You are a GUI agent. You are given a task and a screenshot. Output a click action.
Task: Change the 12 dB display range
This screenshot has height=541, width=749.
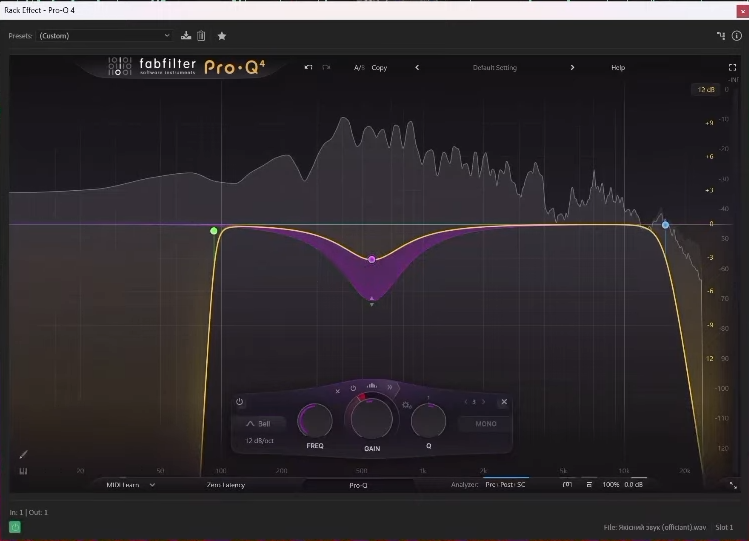click(x=705, y=89)
